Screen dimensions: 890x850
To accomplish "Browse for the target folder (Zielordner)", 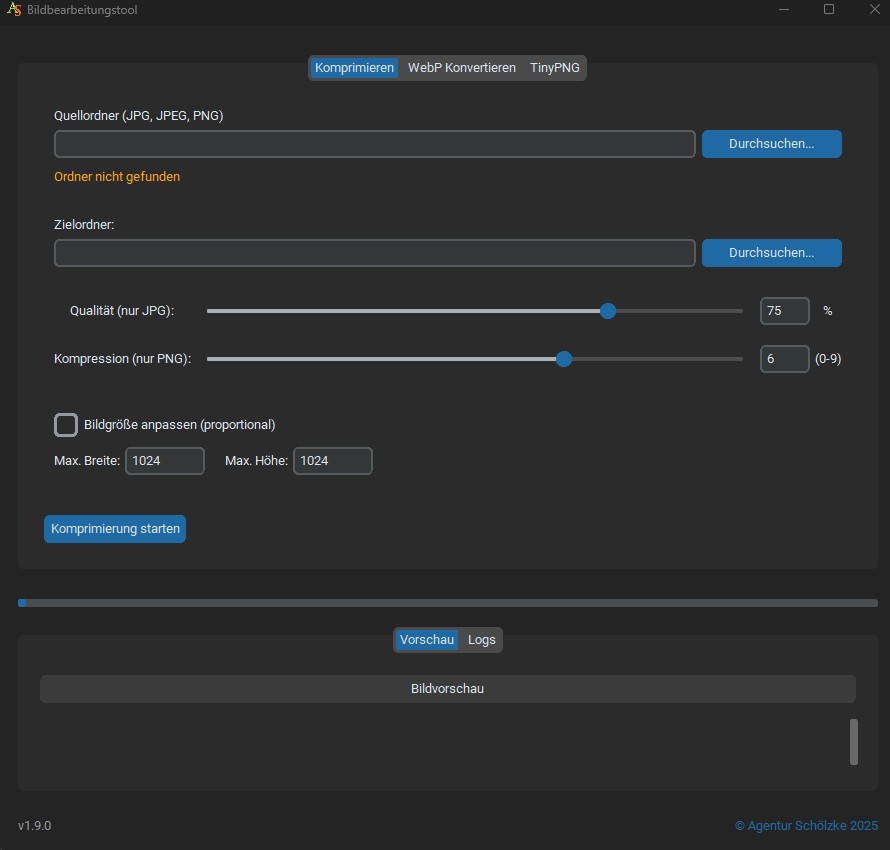I will tap(771, 253).
